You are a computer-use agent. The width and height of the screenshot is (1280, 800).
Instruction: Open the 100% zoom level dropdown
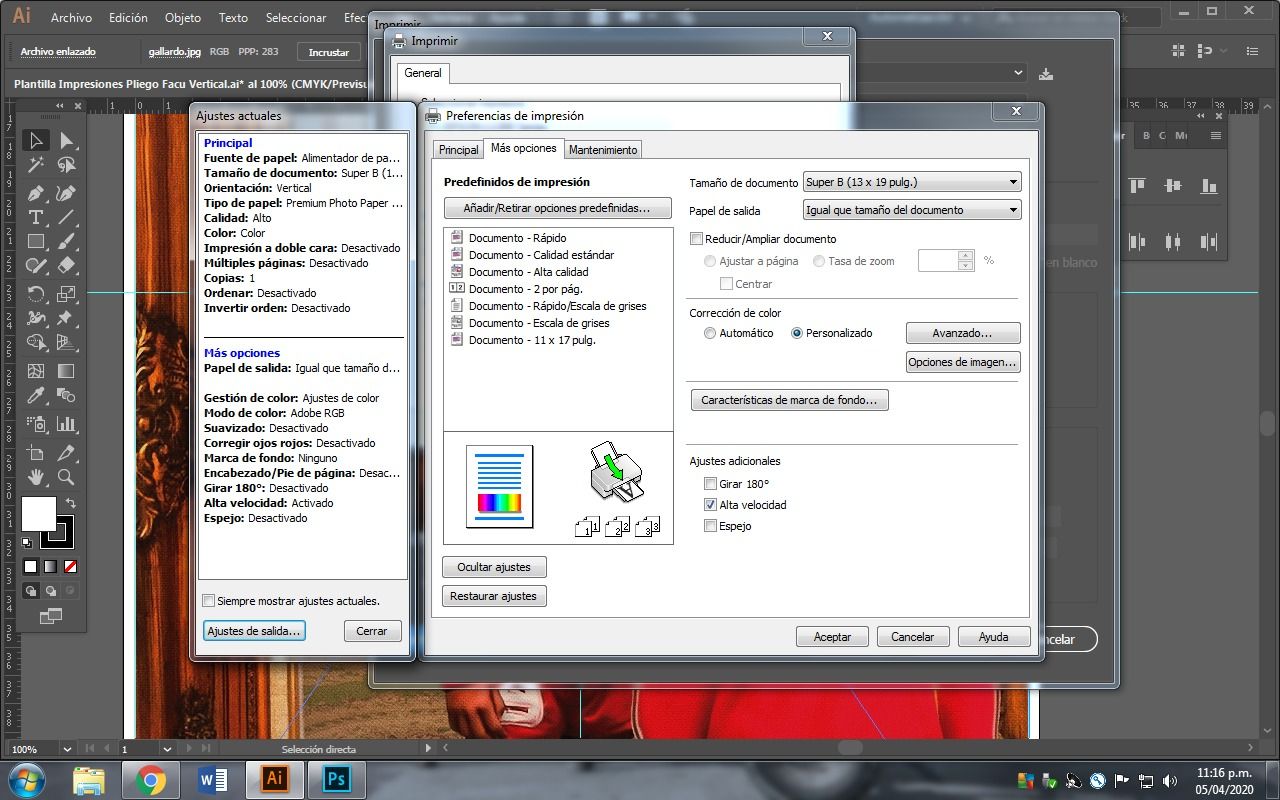68,749
